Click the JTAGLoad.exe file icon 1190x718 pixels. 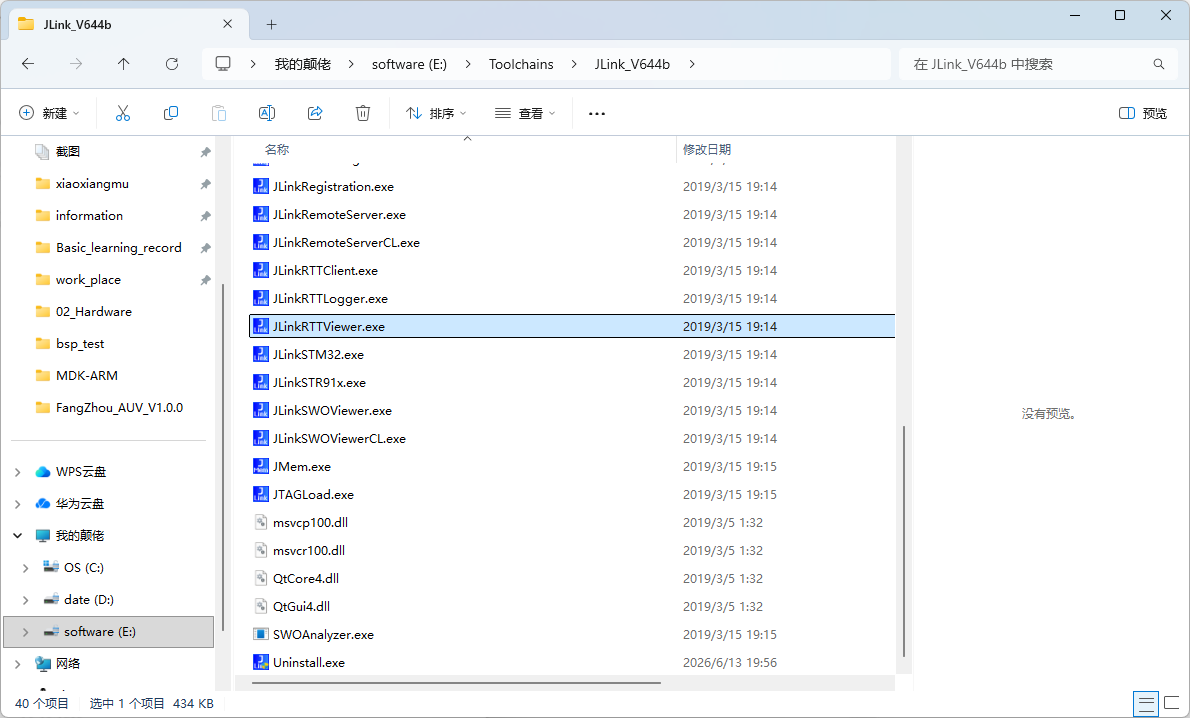pyautogui.click(x=260, y=494)
